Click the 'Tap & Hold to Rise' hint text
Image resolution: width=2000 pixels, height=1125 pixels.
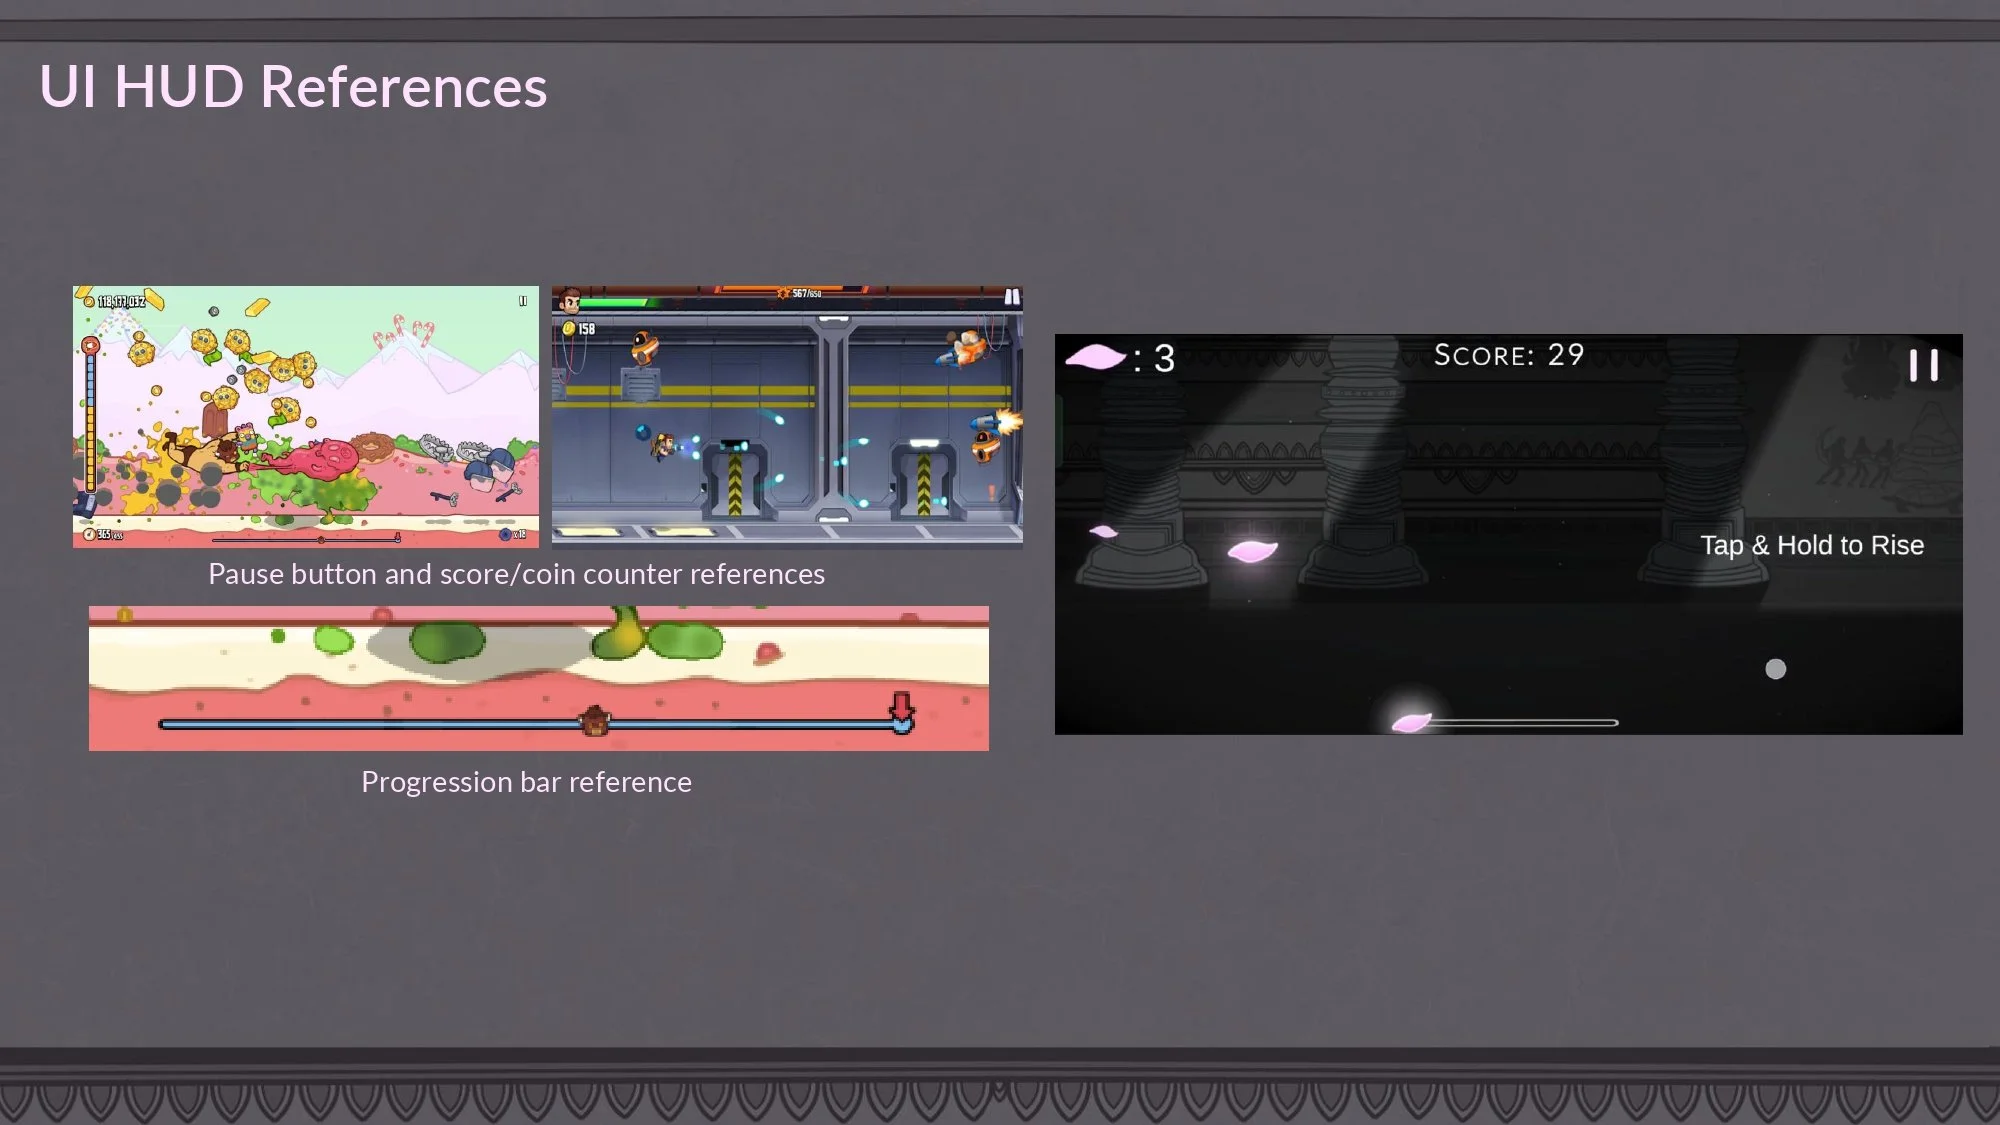tap(1812, 545)
